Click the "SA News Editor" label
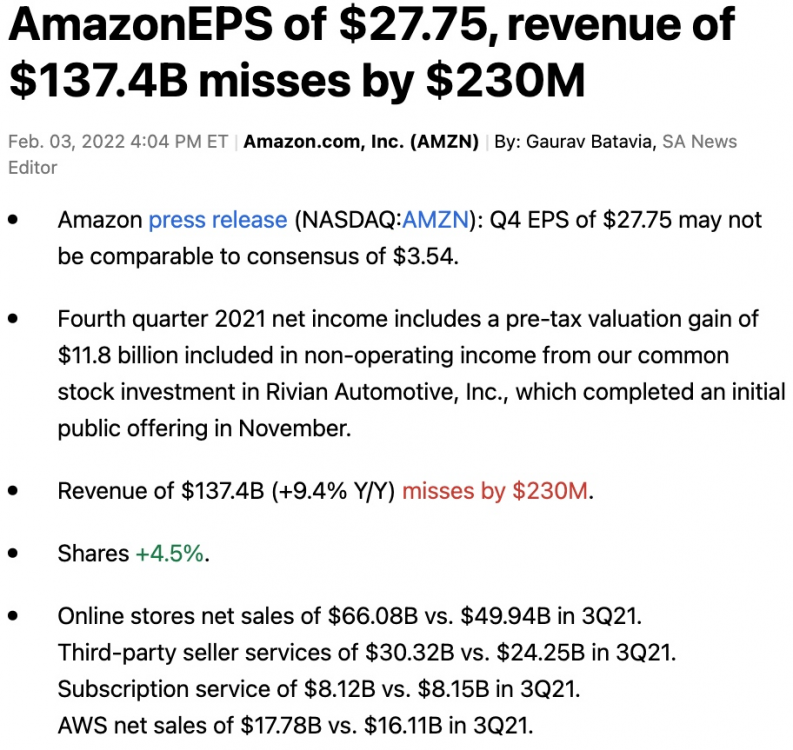Viewport: 793px width, 750px height. click(x=699, y=141)
